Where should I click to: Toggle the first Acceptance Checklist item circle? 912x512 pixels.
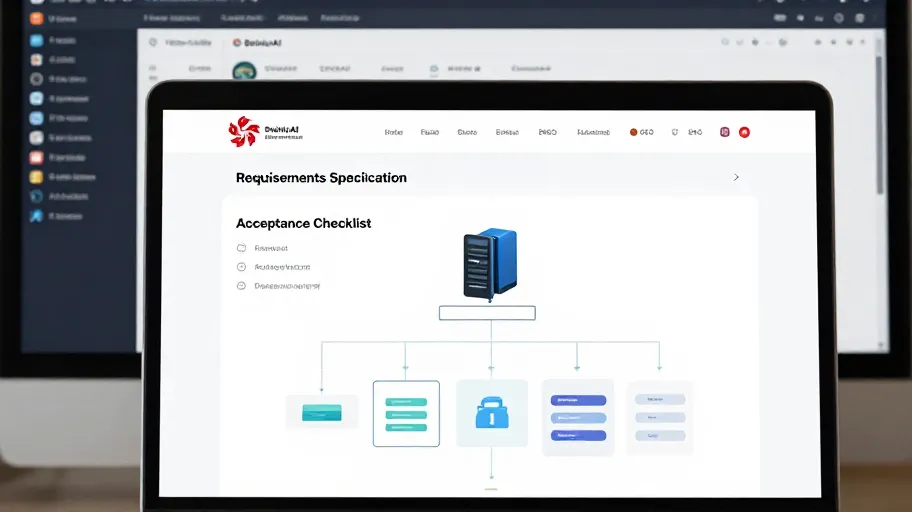(x=241, y=248)
